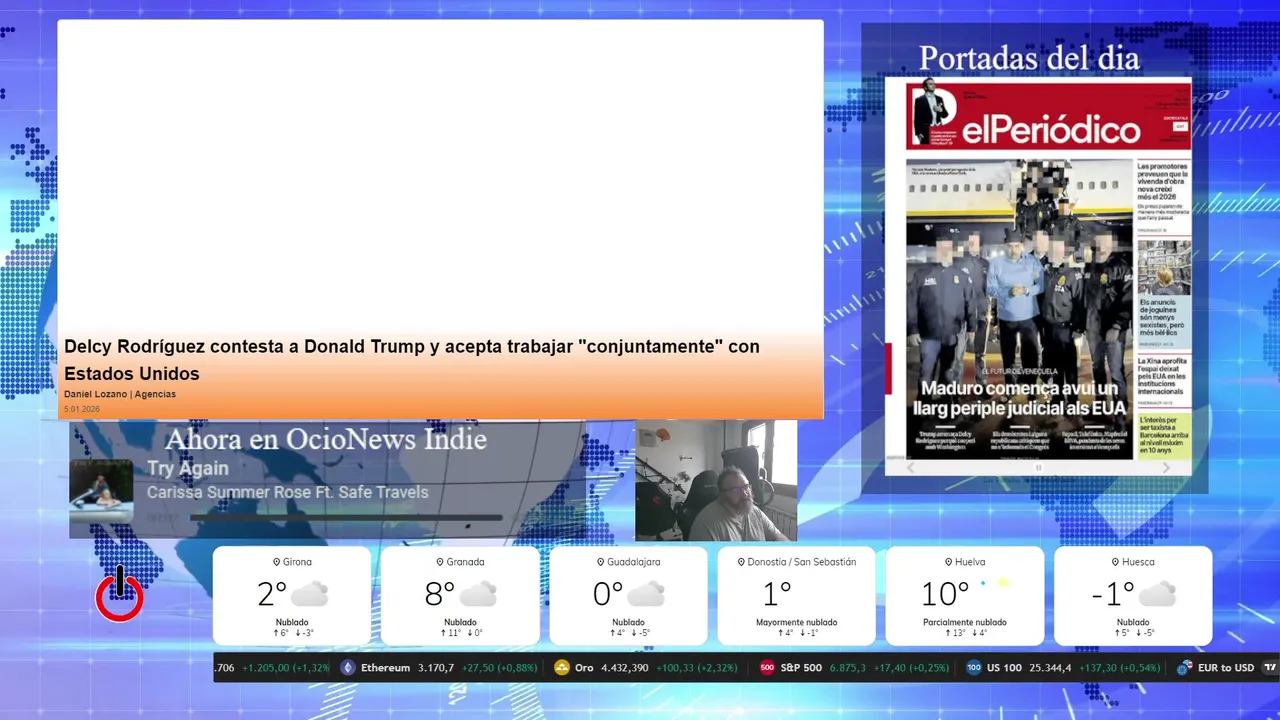This screenshot has height=720, width=1280.
Task: Click the cloud icon in Guadalajara card
Action: 646,594
